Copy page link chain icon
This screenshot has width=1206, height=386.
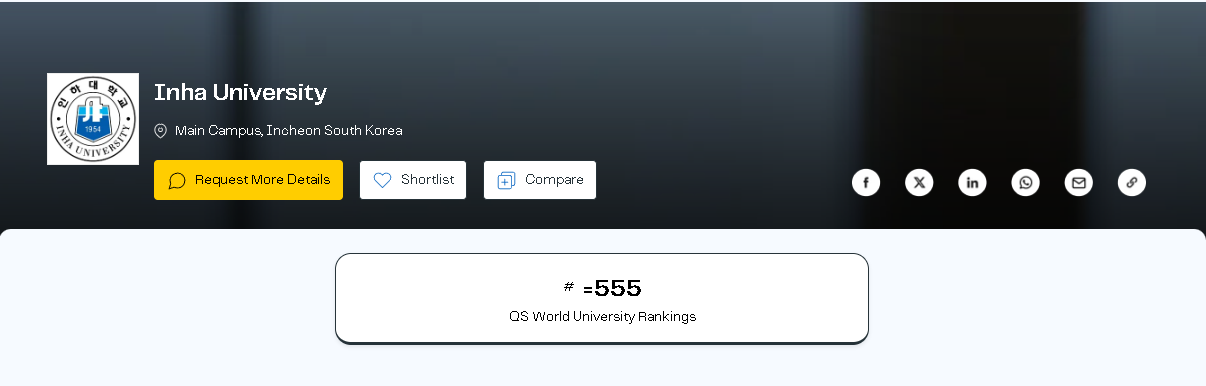pyautogui.click(x=1132, y=182)
